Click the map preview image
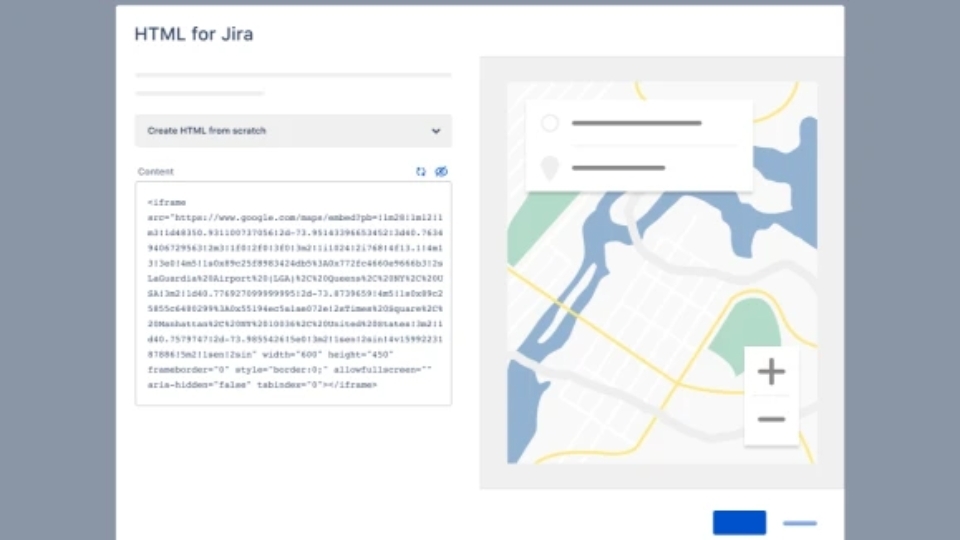Viewport: 960px width, 540px height. point(662,272)
